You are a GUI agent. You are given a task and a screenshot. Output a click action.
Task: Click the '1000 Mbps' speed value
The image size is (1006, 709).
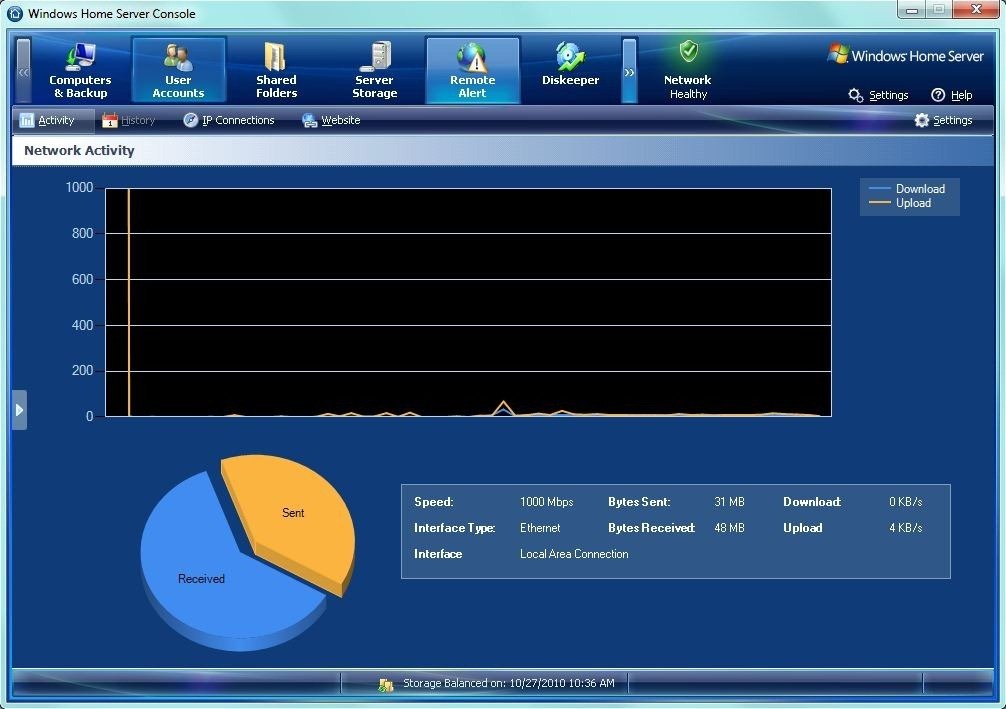(x=547, y=502)
